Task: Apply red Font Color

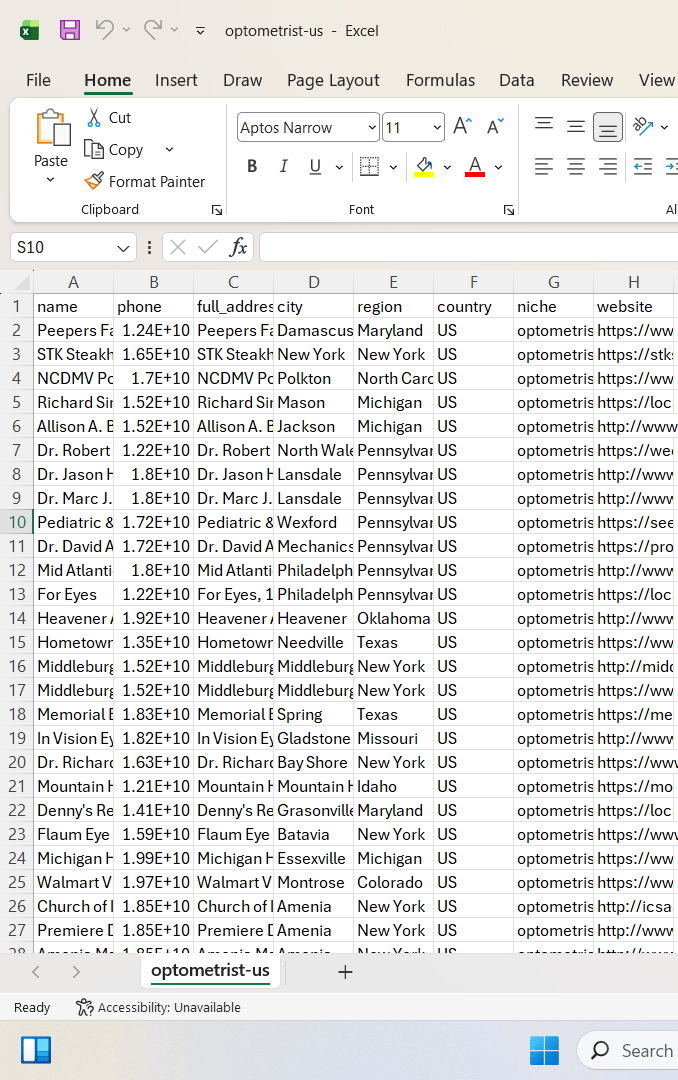Action: pyautogui.click(x=475, y=166)
